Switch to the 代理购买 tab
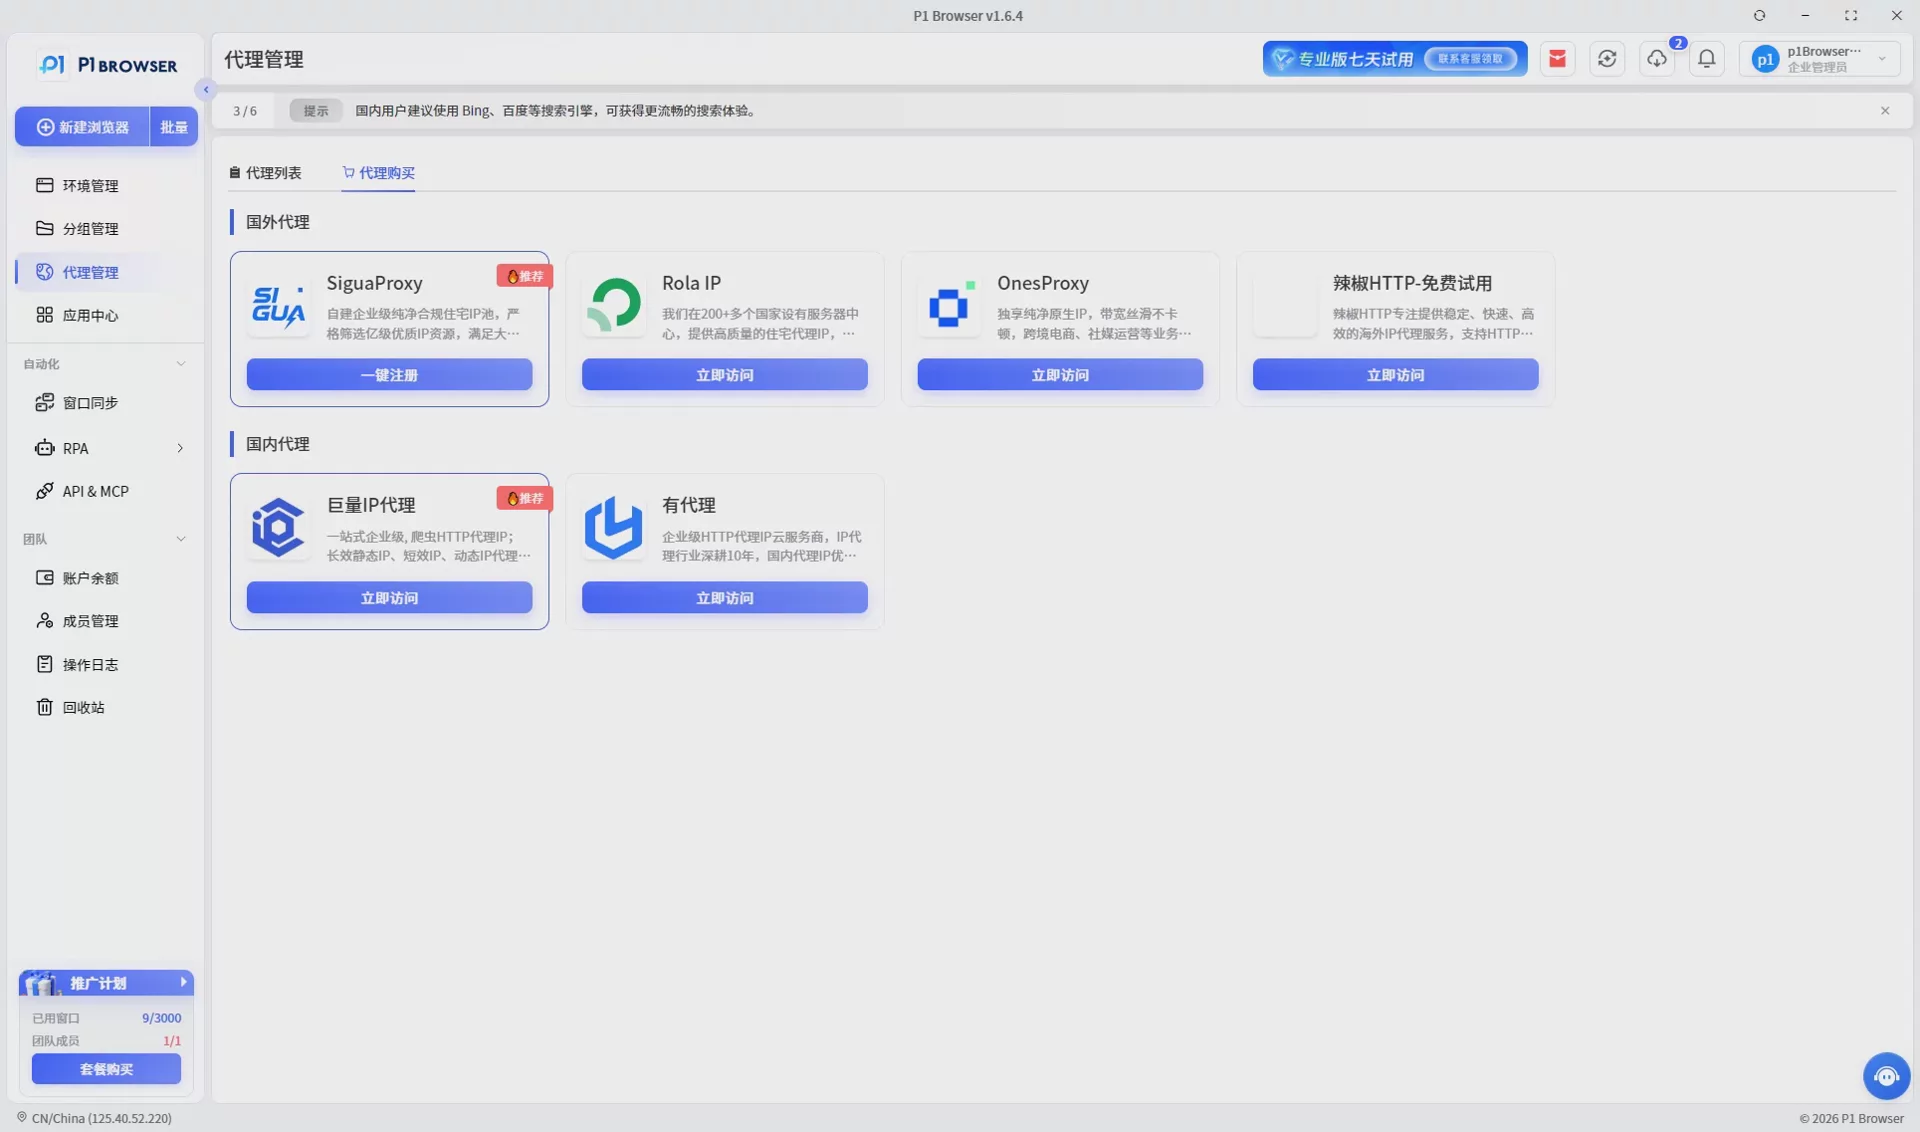The width and height of the screenshot is (1920, 1132). click(x=378, y=173)
